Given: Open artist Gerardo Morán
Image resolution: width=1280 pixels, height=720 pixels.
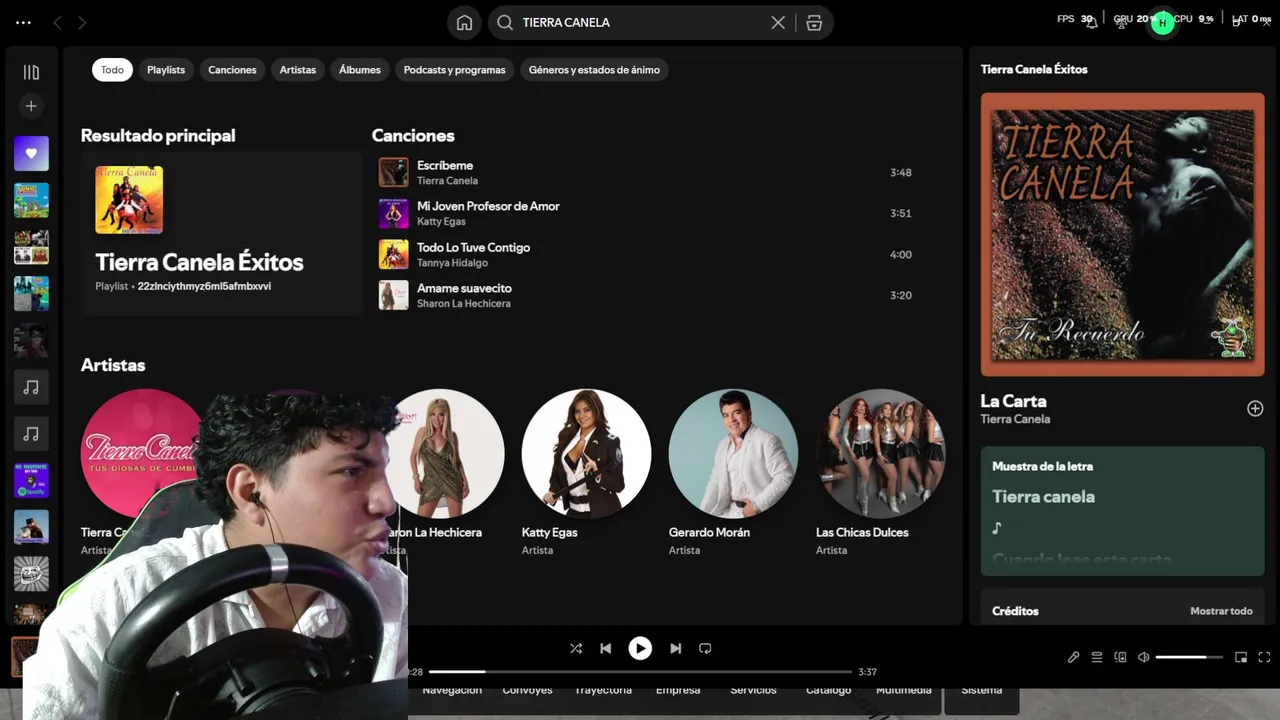Looking at the screenshot, I should 733,453.
